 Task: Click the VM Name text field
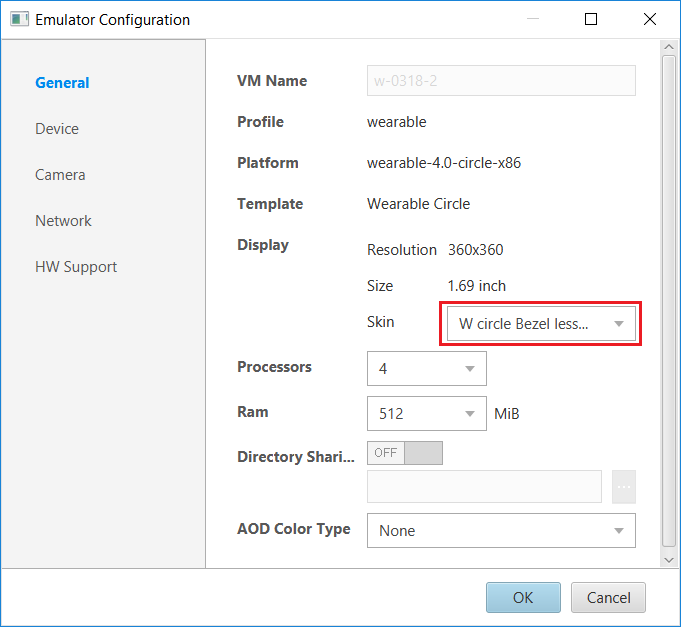click(501, 81)
